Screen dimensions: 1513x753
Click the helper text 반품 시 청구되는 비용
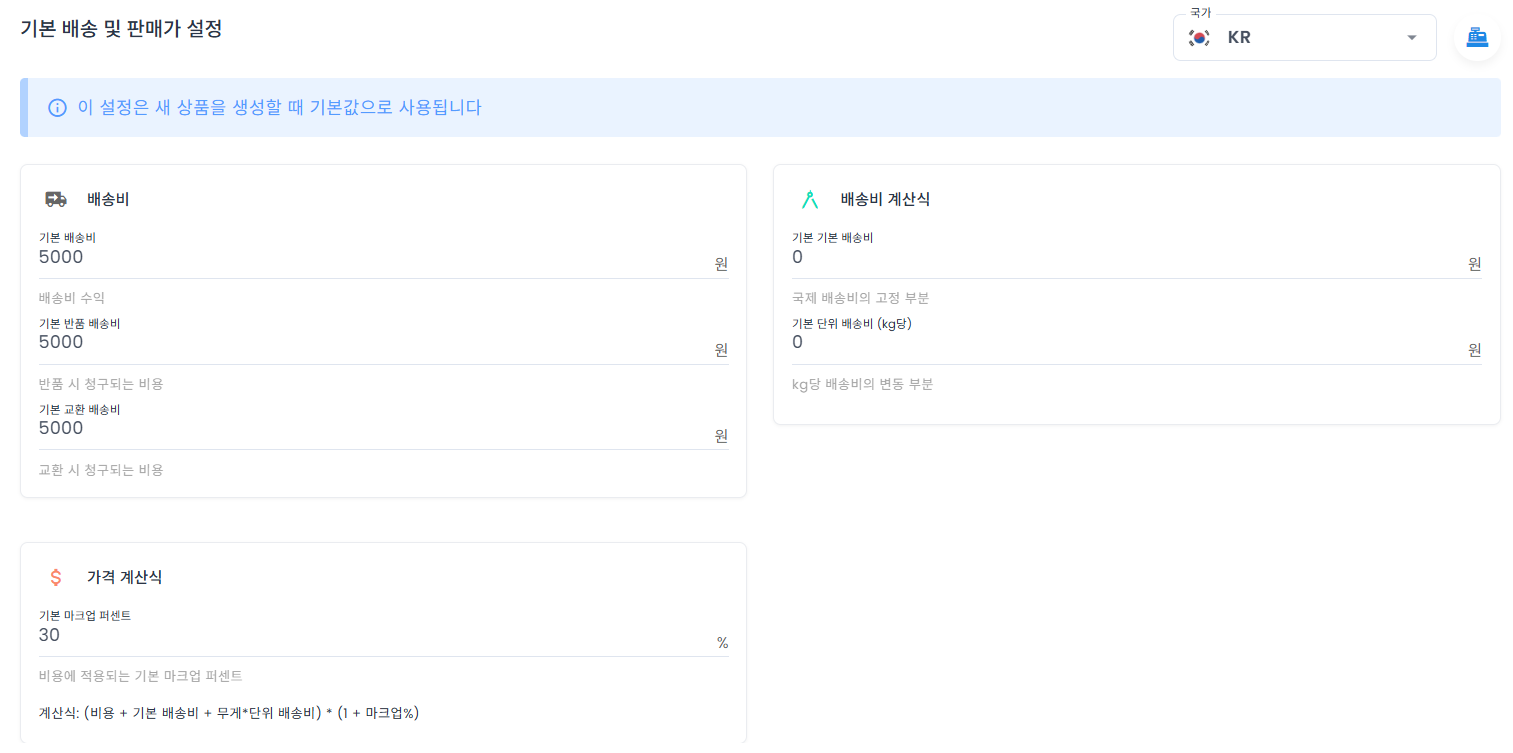101,384
